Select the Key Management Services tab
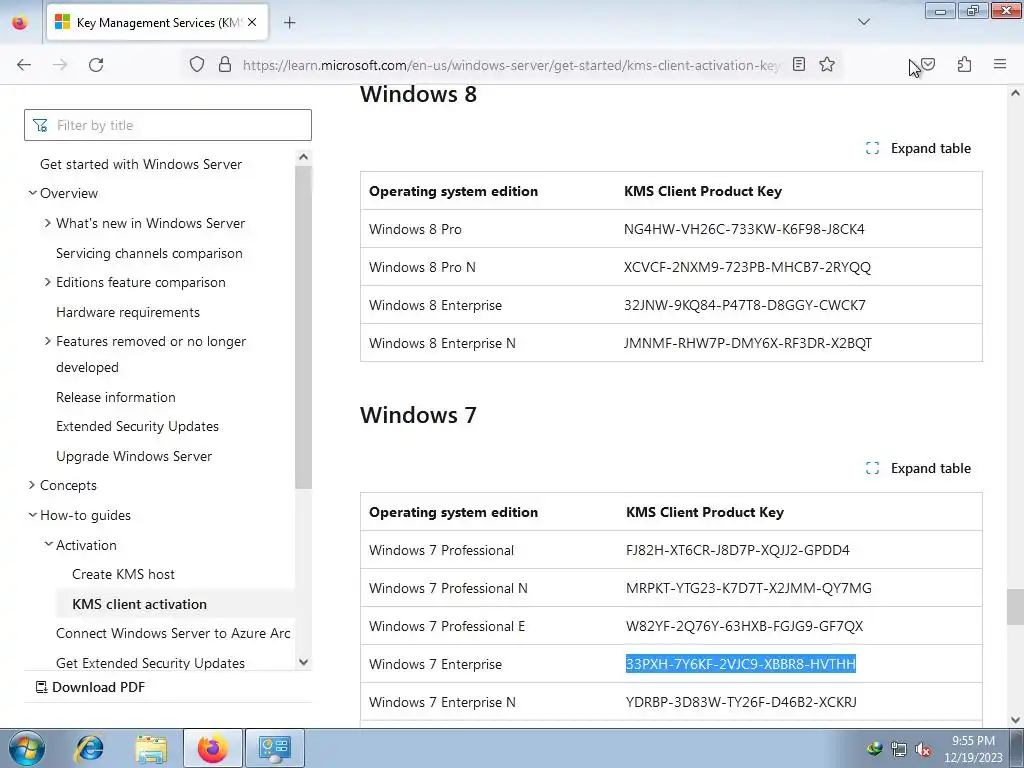 pyautogui.click(x=157, y=22)
